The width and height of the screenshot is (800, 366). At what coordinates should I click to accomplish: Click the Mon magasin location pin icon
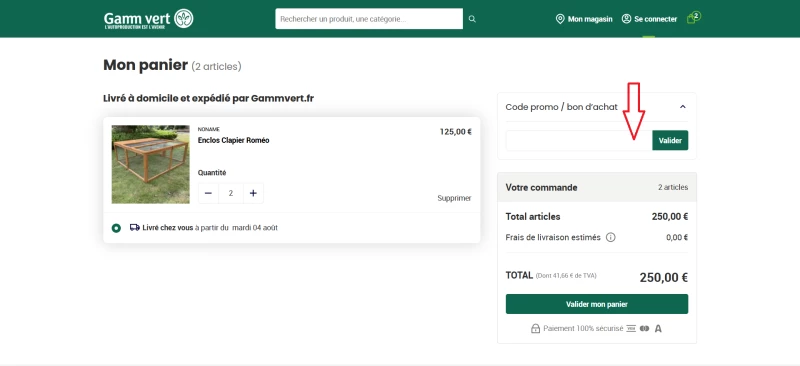[x=560, y=19]
